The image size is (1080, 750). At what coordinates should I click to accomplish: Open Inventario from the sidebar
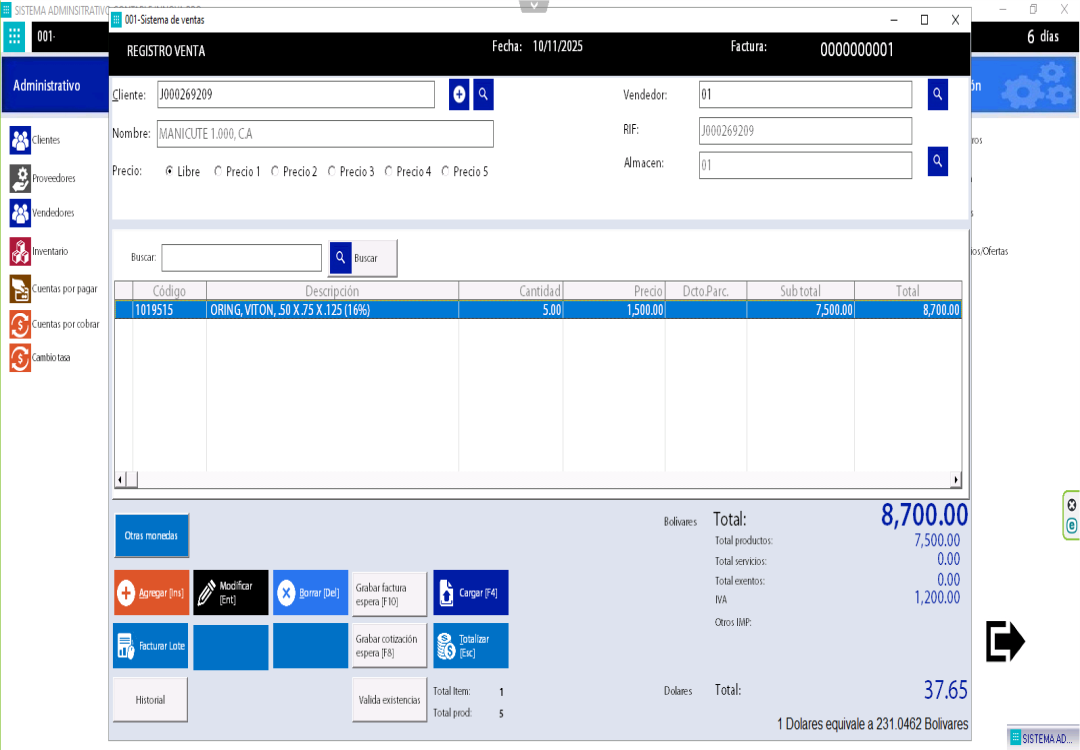point(20,251)
